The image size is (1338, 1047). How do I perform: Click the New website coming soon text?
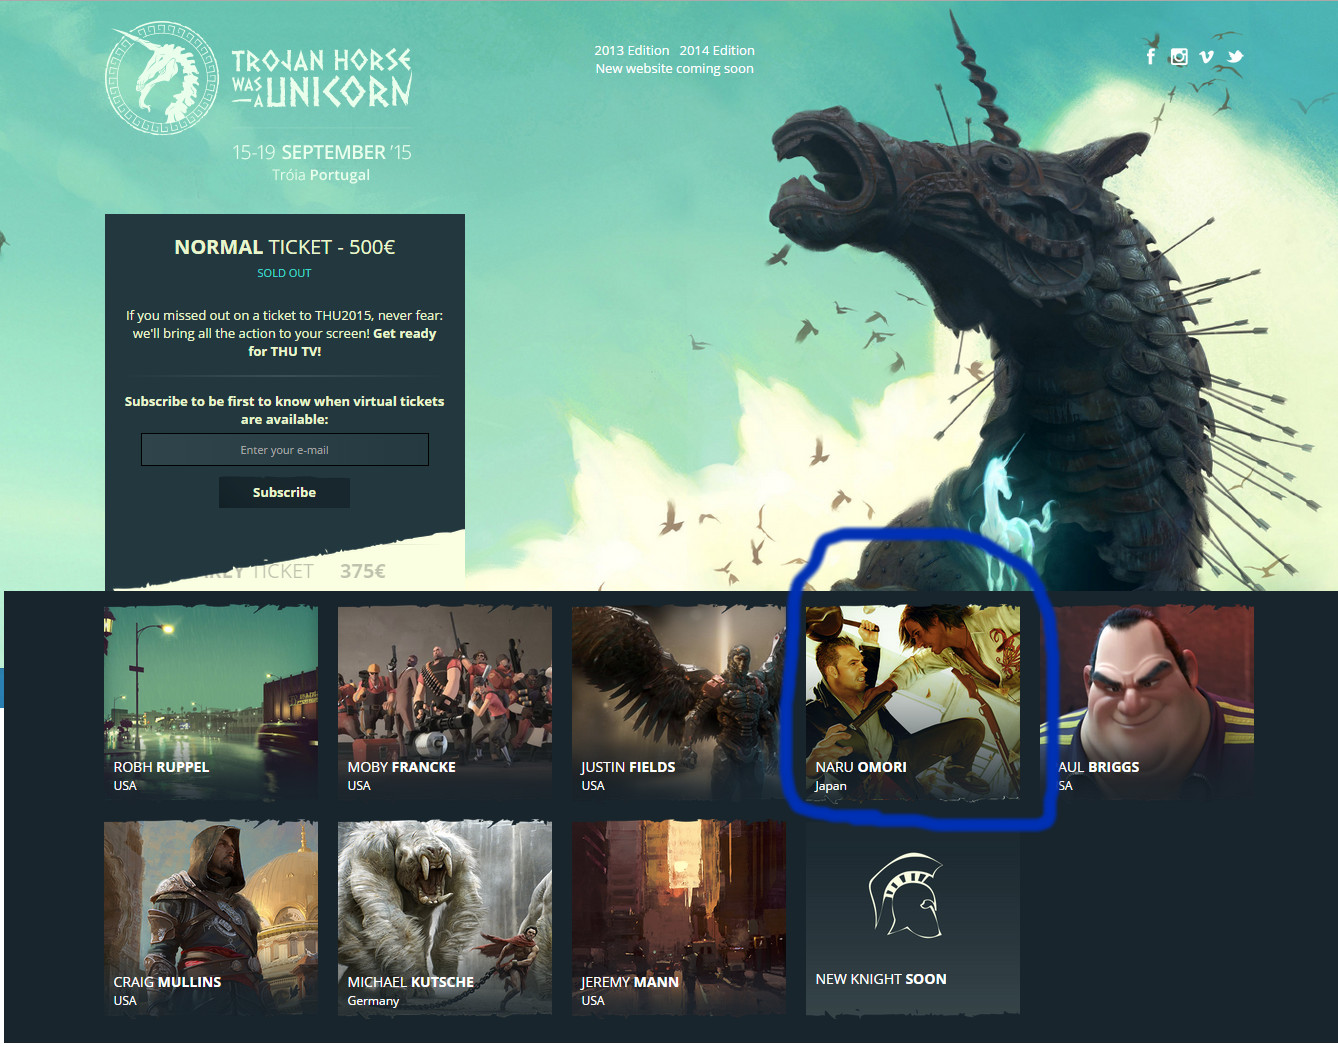pos(675,69)
